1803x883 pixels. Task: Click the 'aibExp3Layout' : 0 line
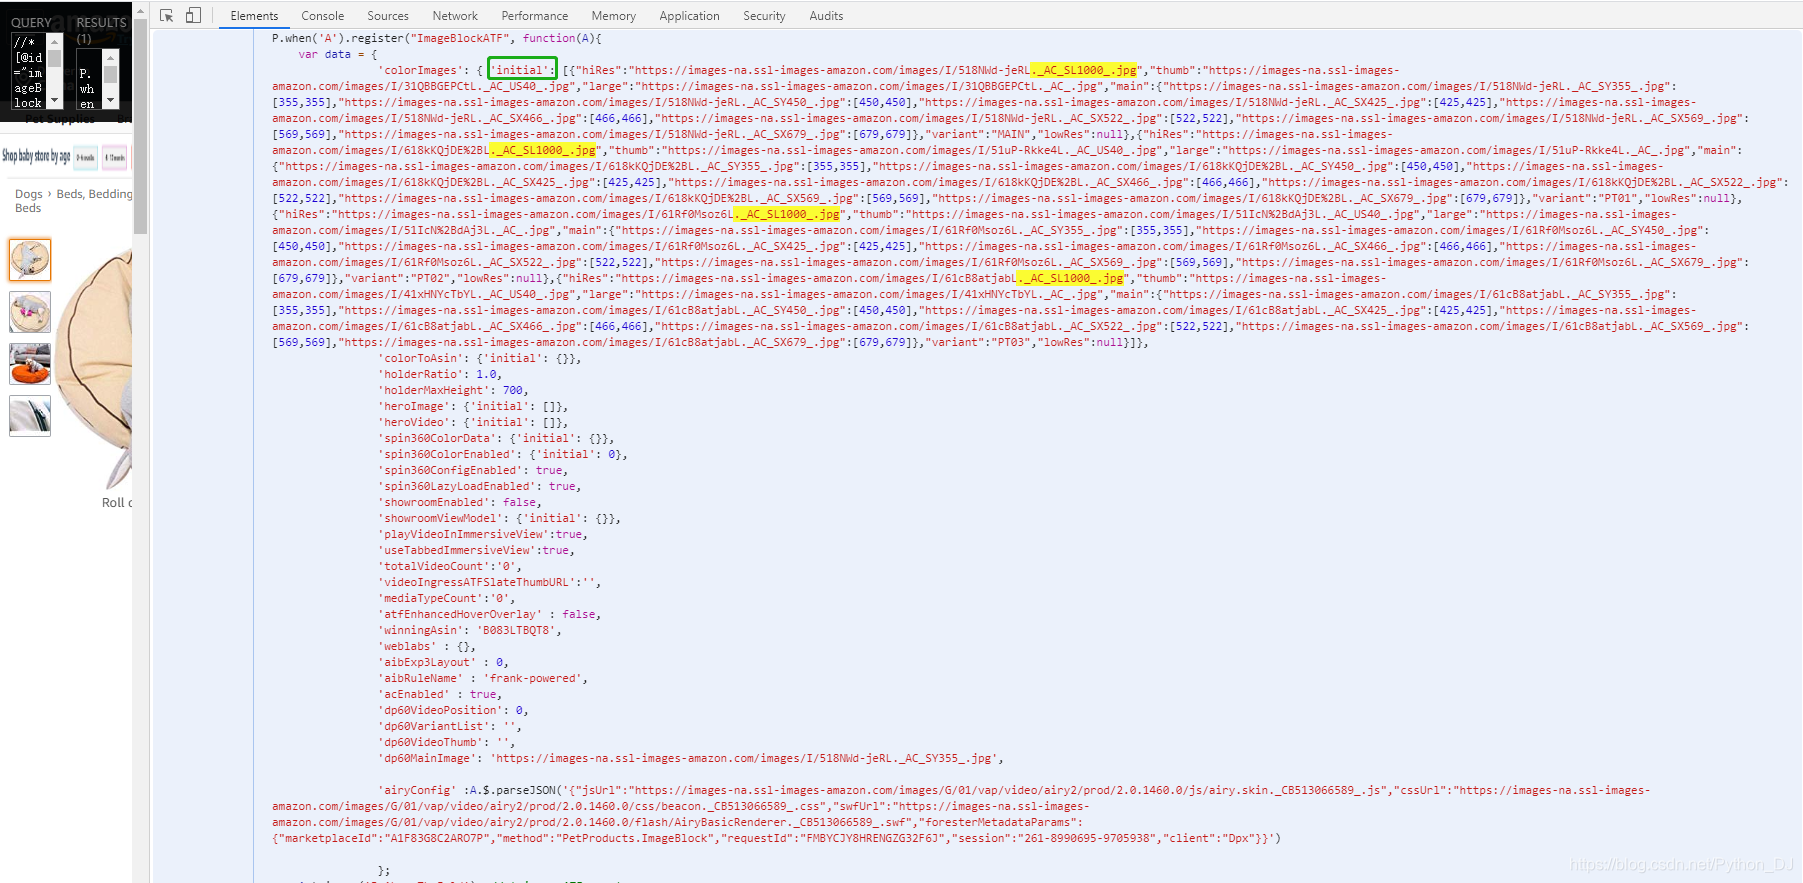coord(444,662)
